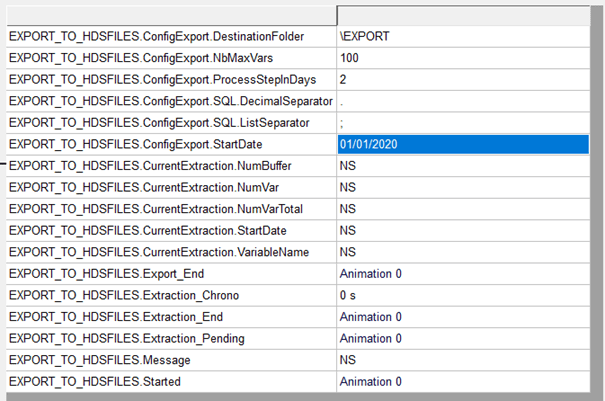Click Animation 0 value of Extraction_Pending
Image resolution: width=605 pixels, height=401 pixels.
[370, 339]
